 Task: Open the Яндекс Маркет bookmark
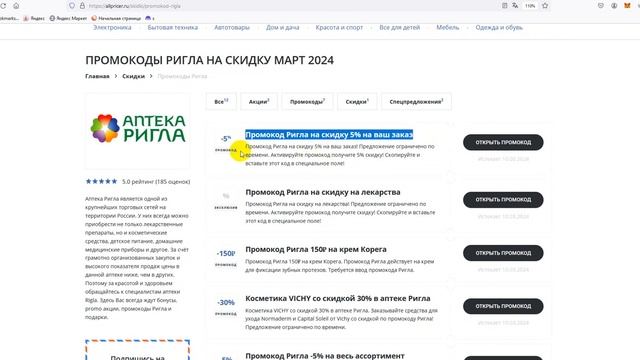pyautogui.click(x=68, y=18)
